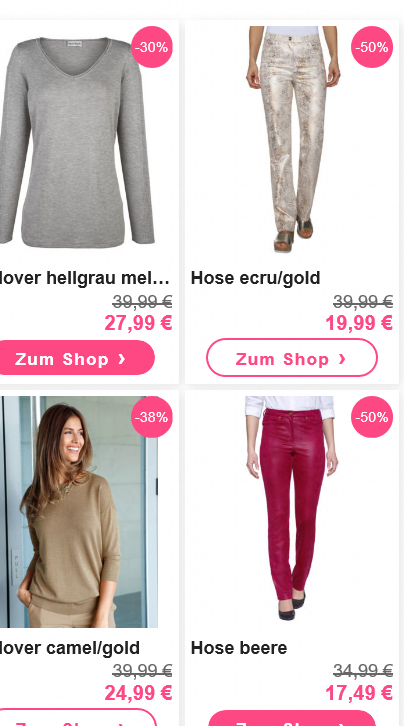Click the -38% badge on camel pullover
Screen dimensions: 404x726
tap(152, 417)
